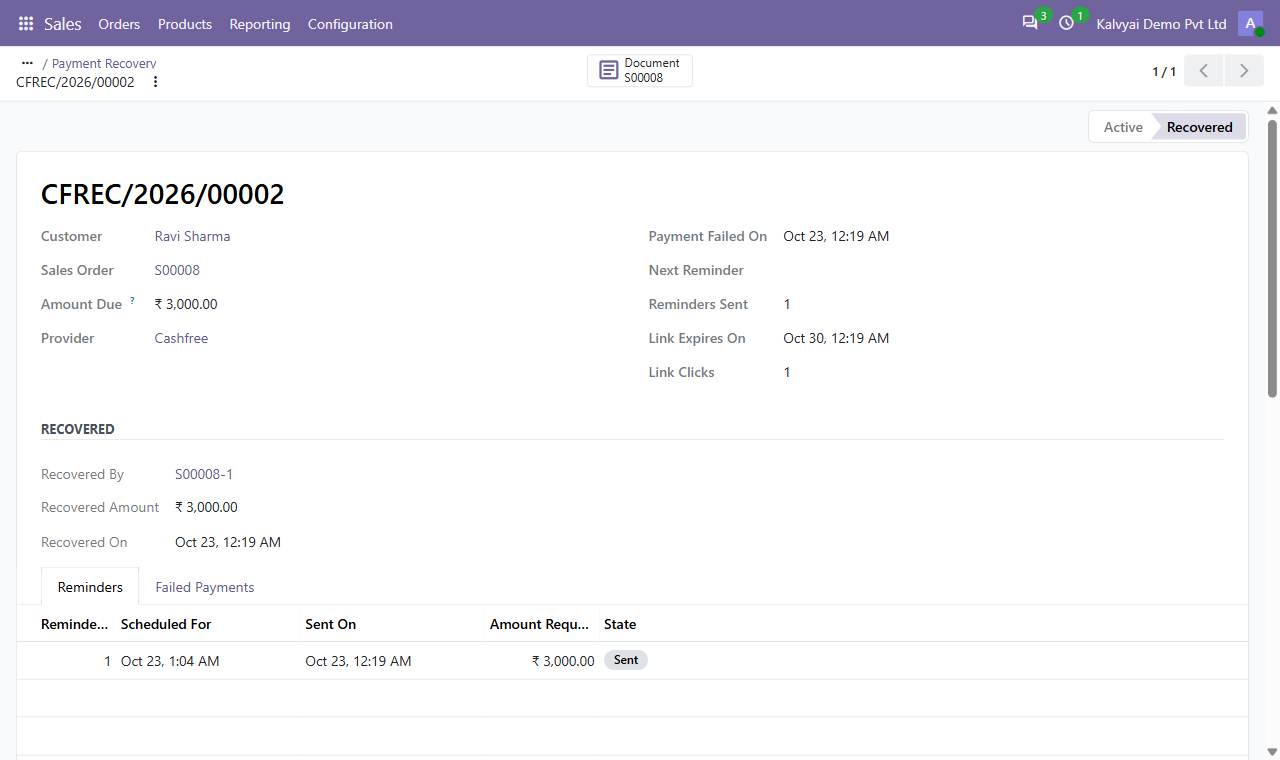
Task: Click the CFREC/2026/00002 record title
Action: (163, 194)
